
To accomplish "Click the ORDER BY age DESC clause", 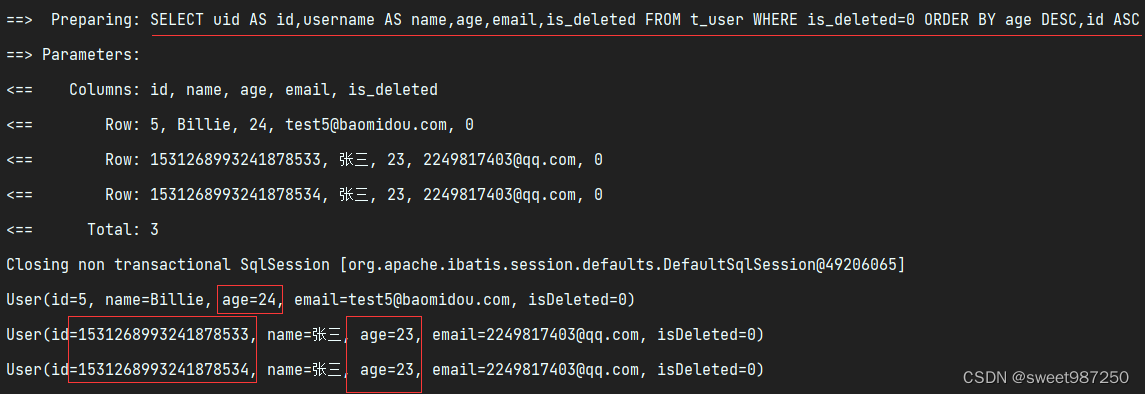I will 1000,20.
